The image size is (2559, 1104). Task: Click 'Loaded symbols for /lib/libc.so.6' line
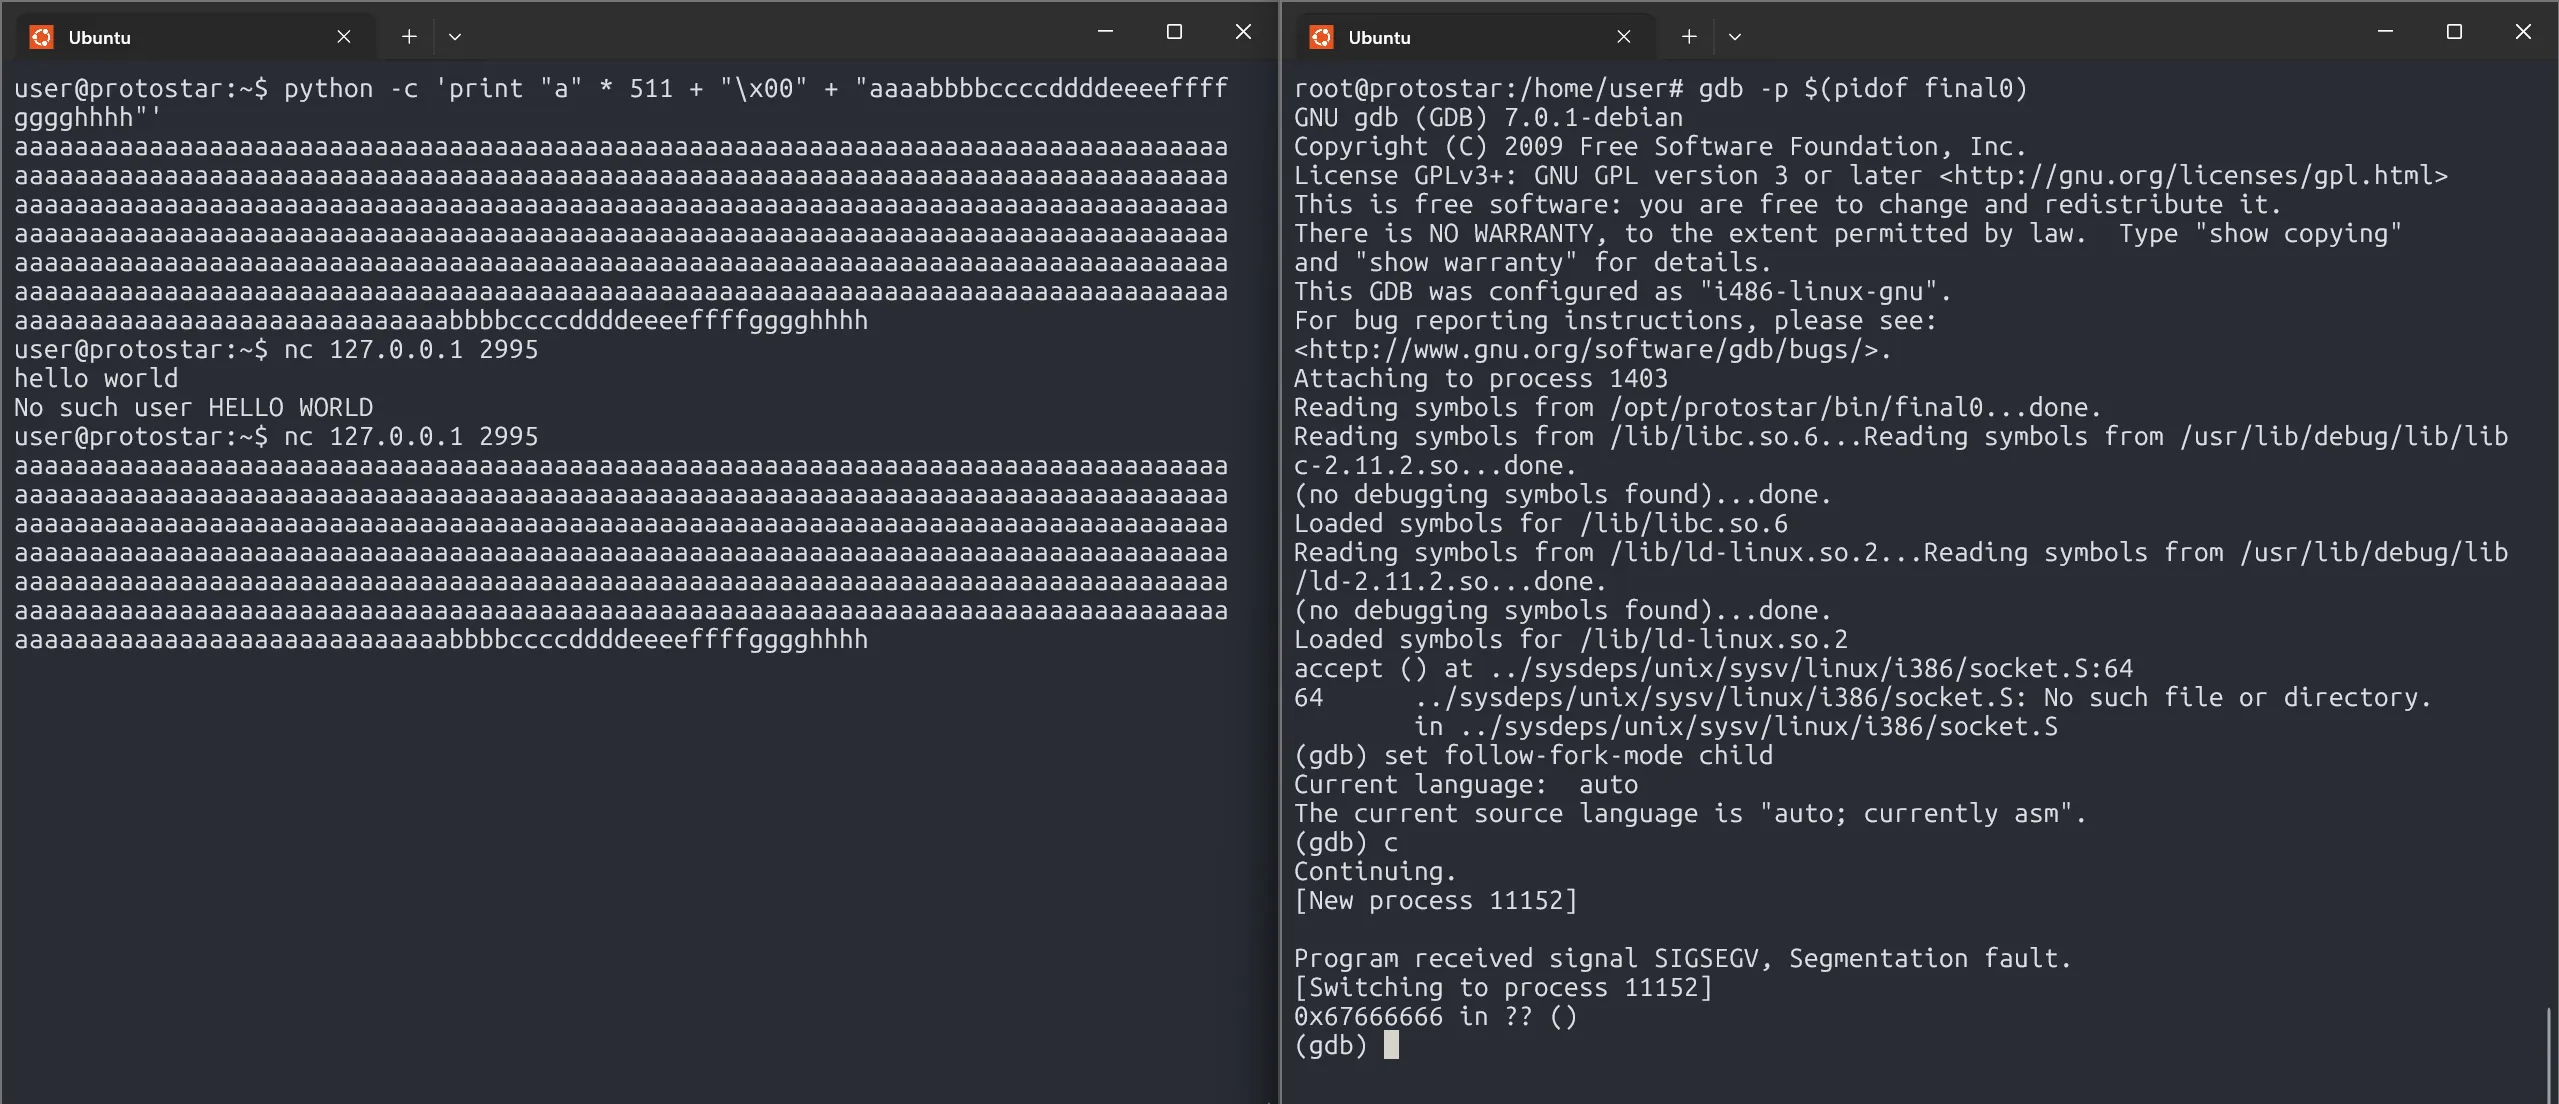tap(1540, 524)
